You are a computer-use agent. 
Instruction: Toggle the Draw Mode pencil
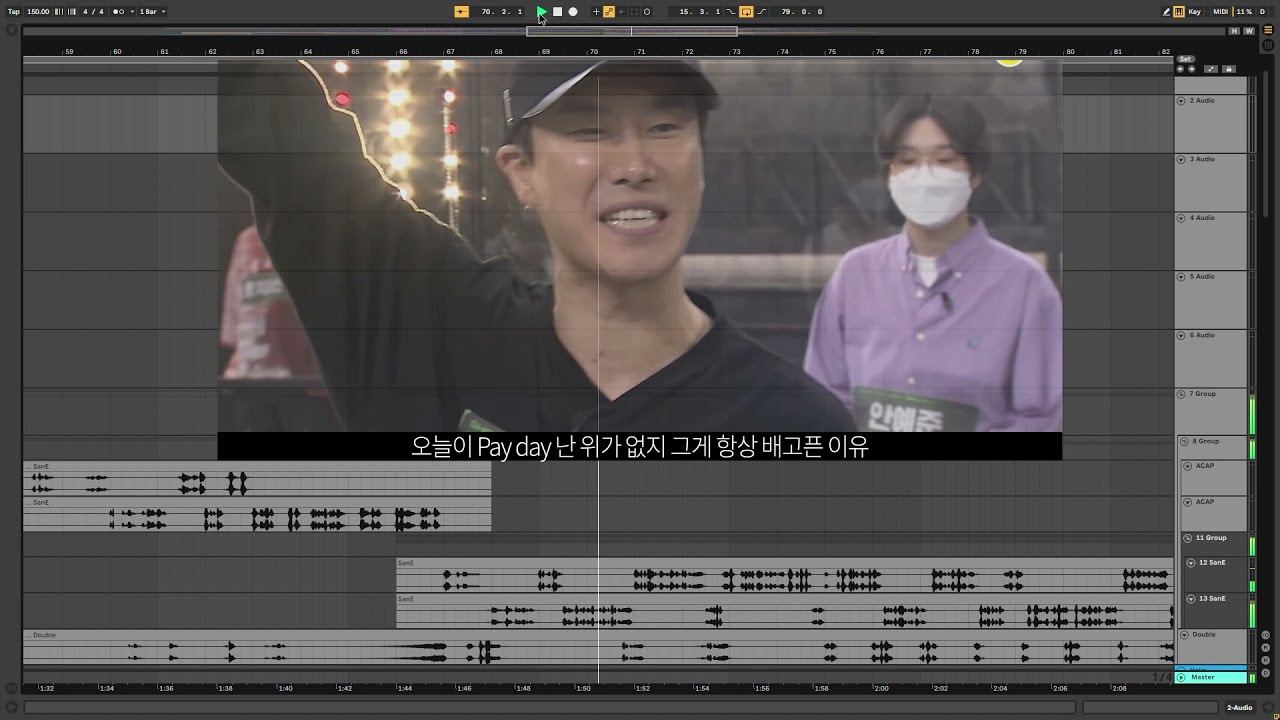click(1166, 12)
